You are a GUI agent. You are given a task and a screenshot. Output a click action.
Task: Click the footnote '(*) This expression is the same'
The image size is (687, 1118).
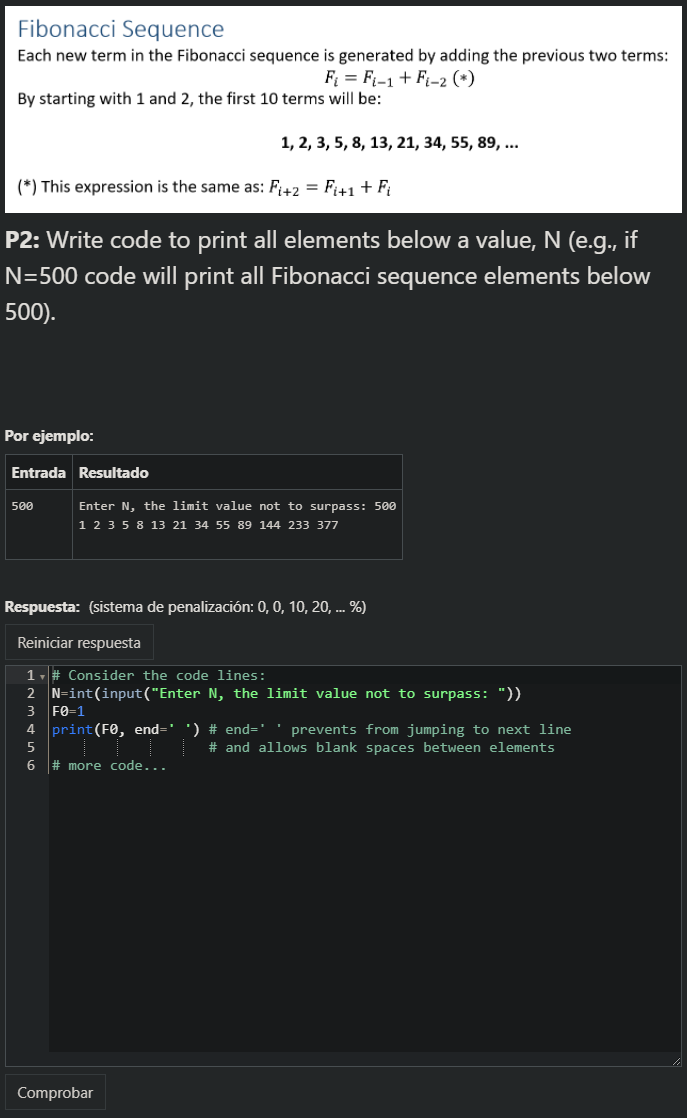[204, 188]
